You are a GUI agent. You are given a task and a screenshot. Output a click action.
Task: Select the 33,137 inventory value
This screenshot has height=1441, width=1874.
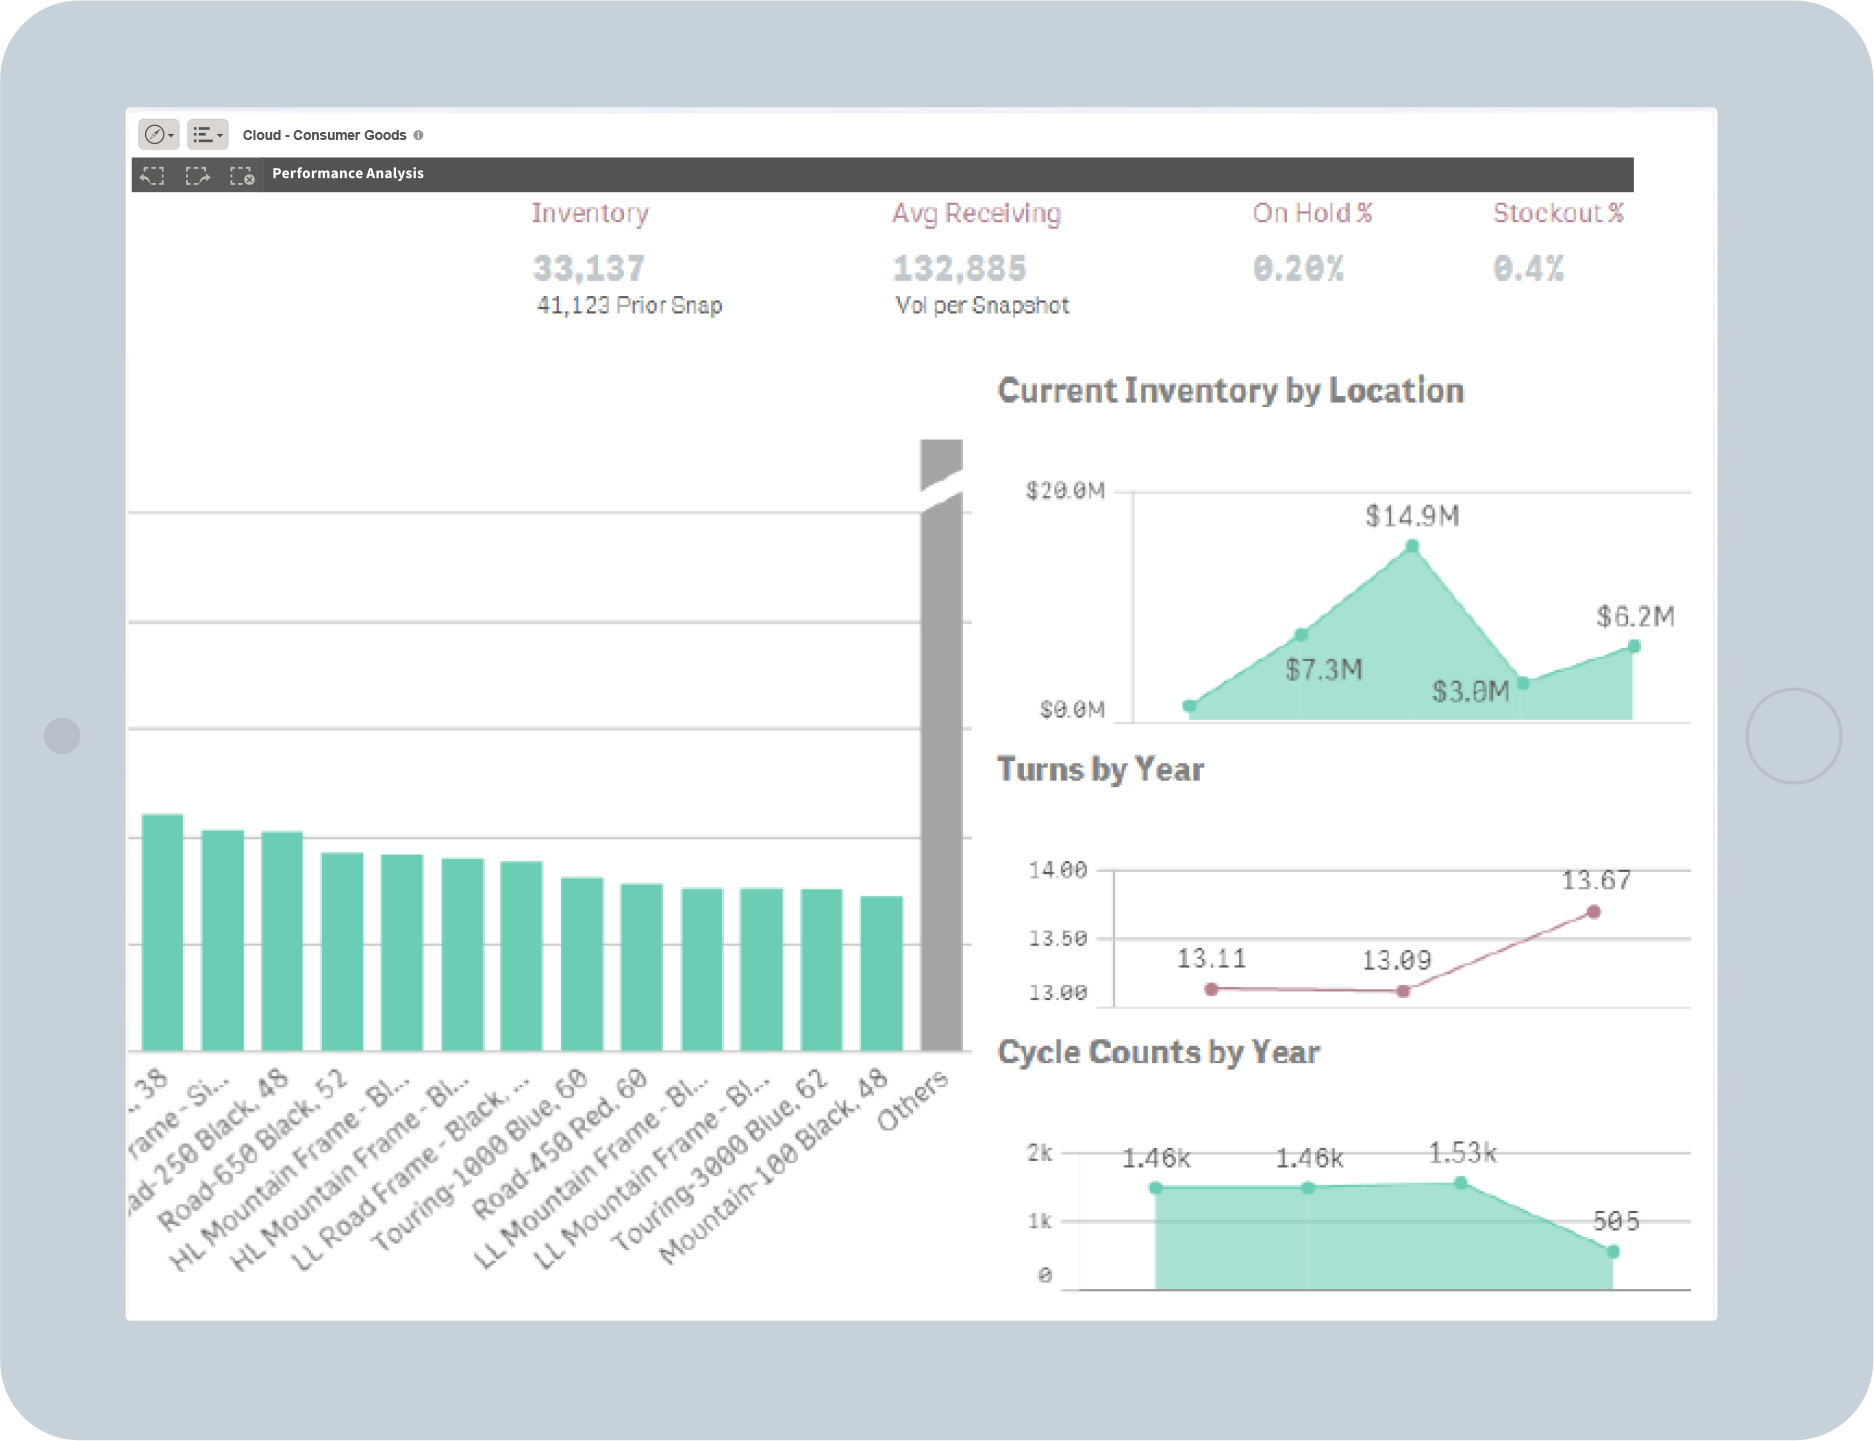[x=588, y=267]
